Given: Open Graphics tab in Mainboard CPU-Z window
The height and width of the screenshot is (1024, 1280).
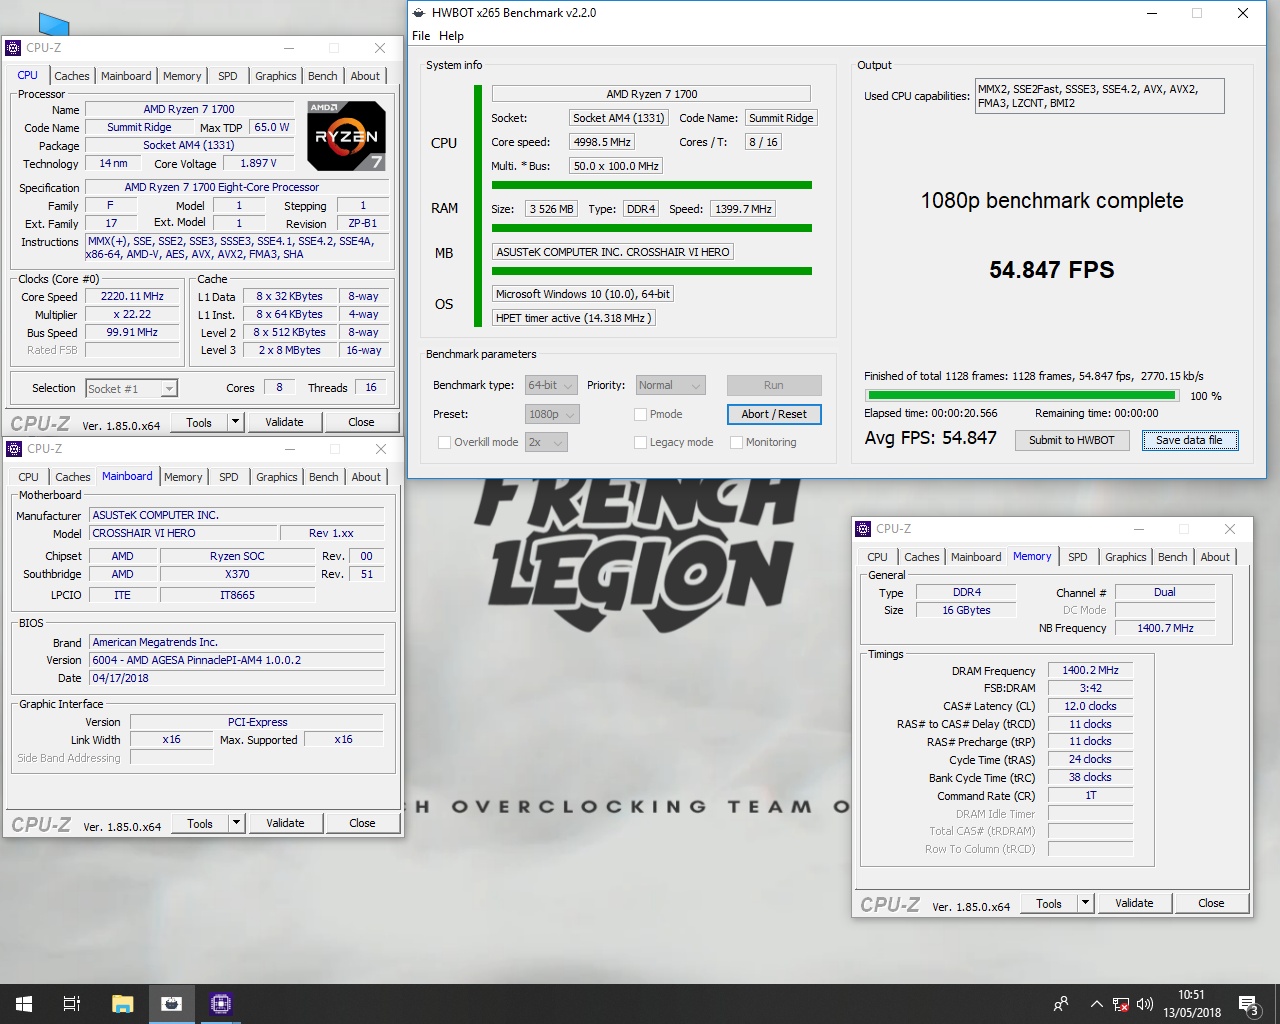Looking at the screenshot, I should (277, 477).
